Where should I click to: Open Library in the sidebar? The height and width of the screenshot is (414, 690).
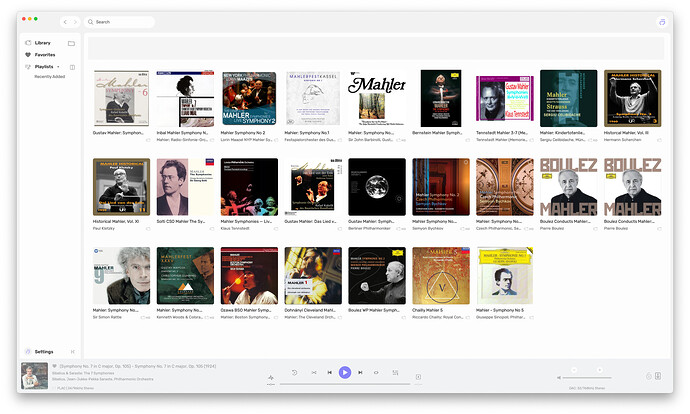[x=42, y=43]
